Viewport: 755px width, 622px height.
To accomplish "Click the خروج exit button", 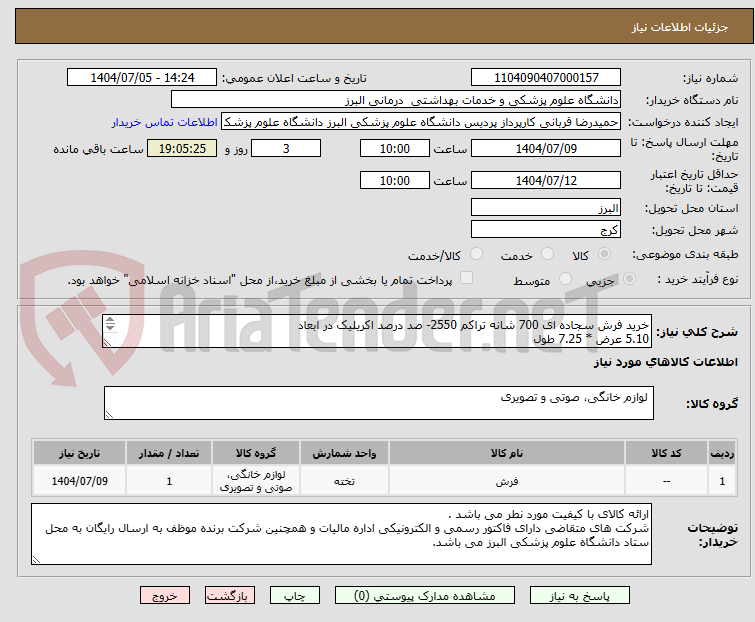I will click(165, 595).
